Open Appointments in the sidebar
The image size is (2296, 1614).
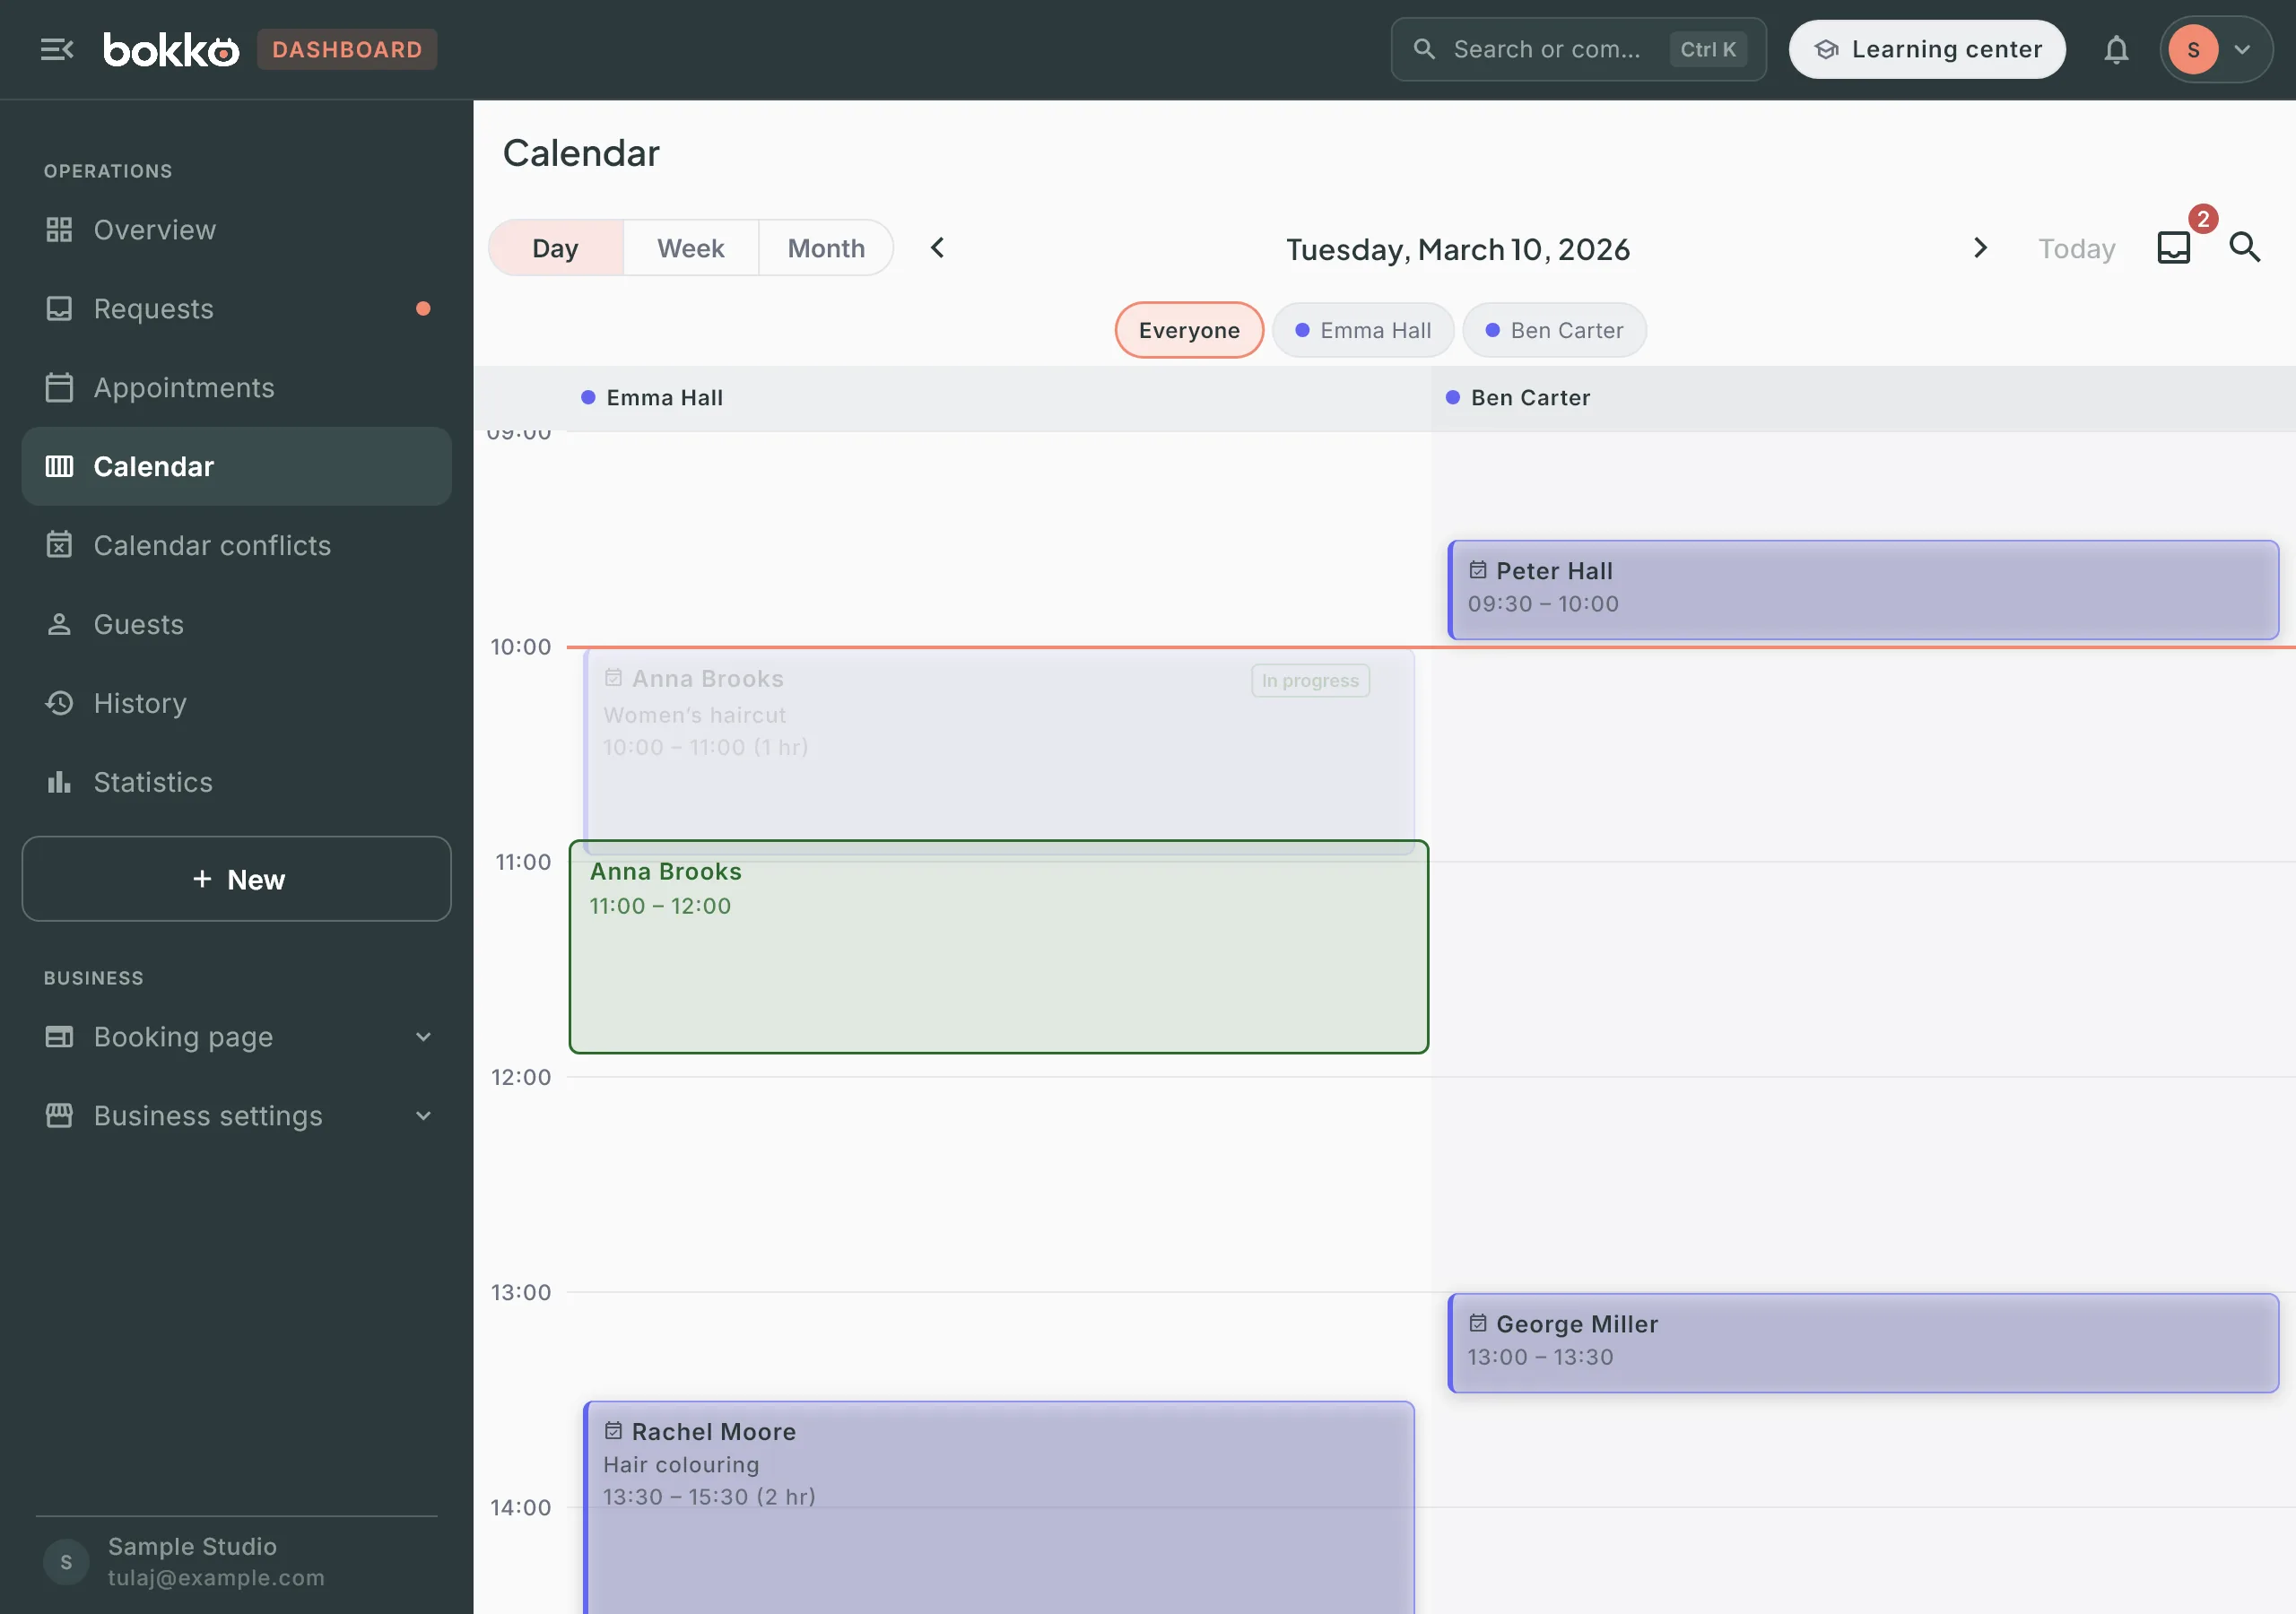(x=236, y=388)
